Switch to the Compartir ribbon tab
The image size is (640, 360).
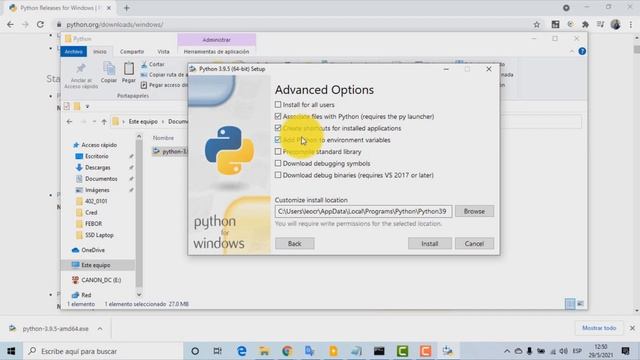pos(132,51)
